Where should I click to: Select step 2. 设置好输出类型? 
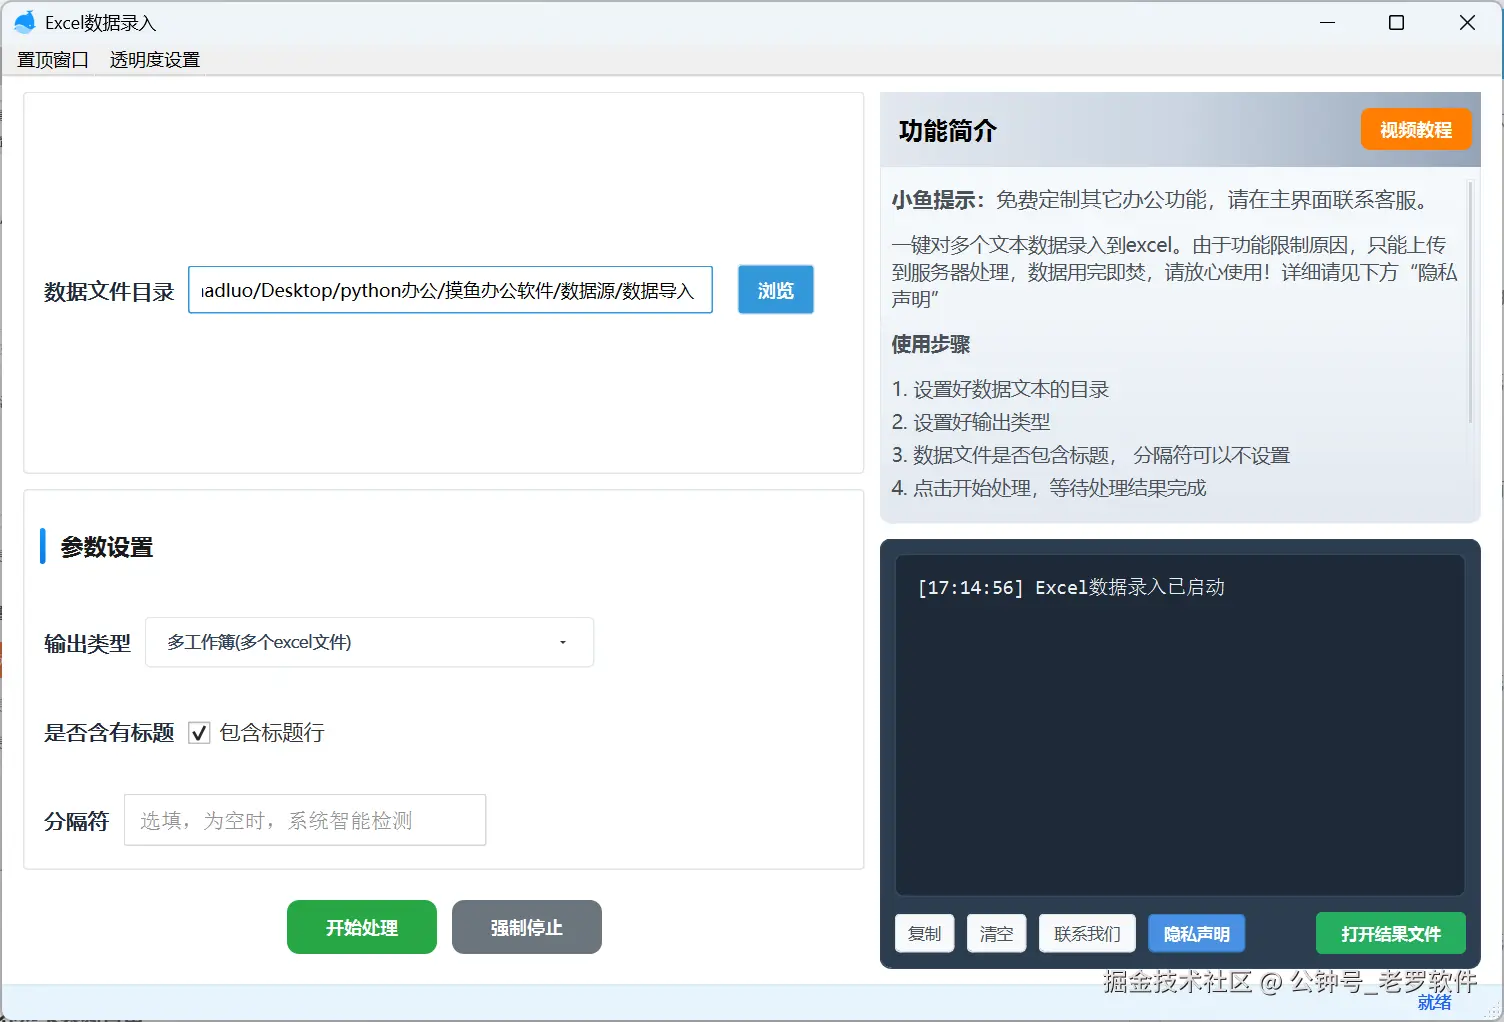pyautogui.click(x=971, y=422)
